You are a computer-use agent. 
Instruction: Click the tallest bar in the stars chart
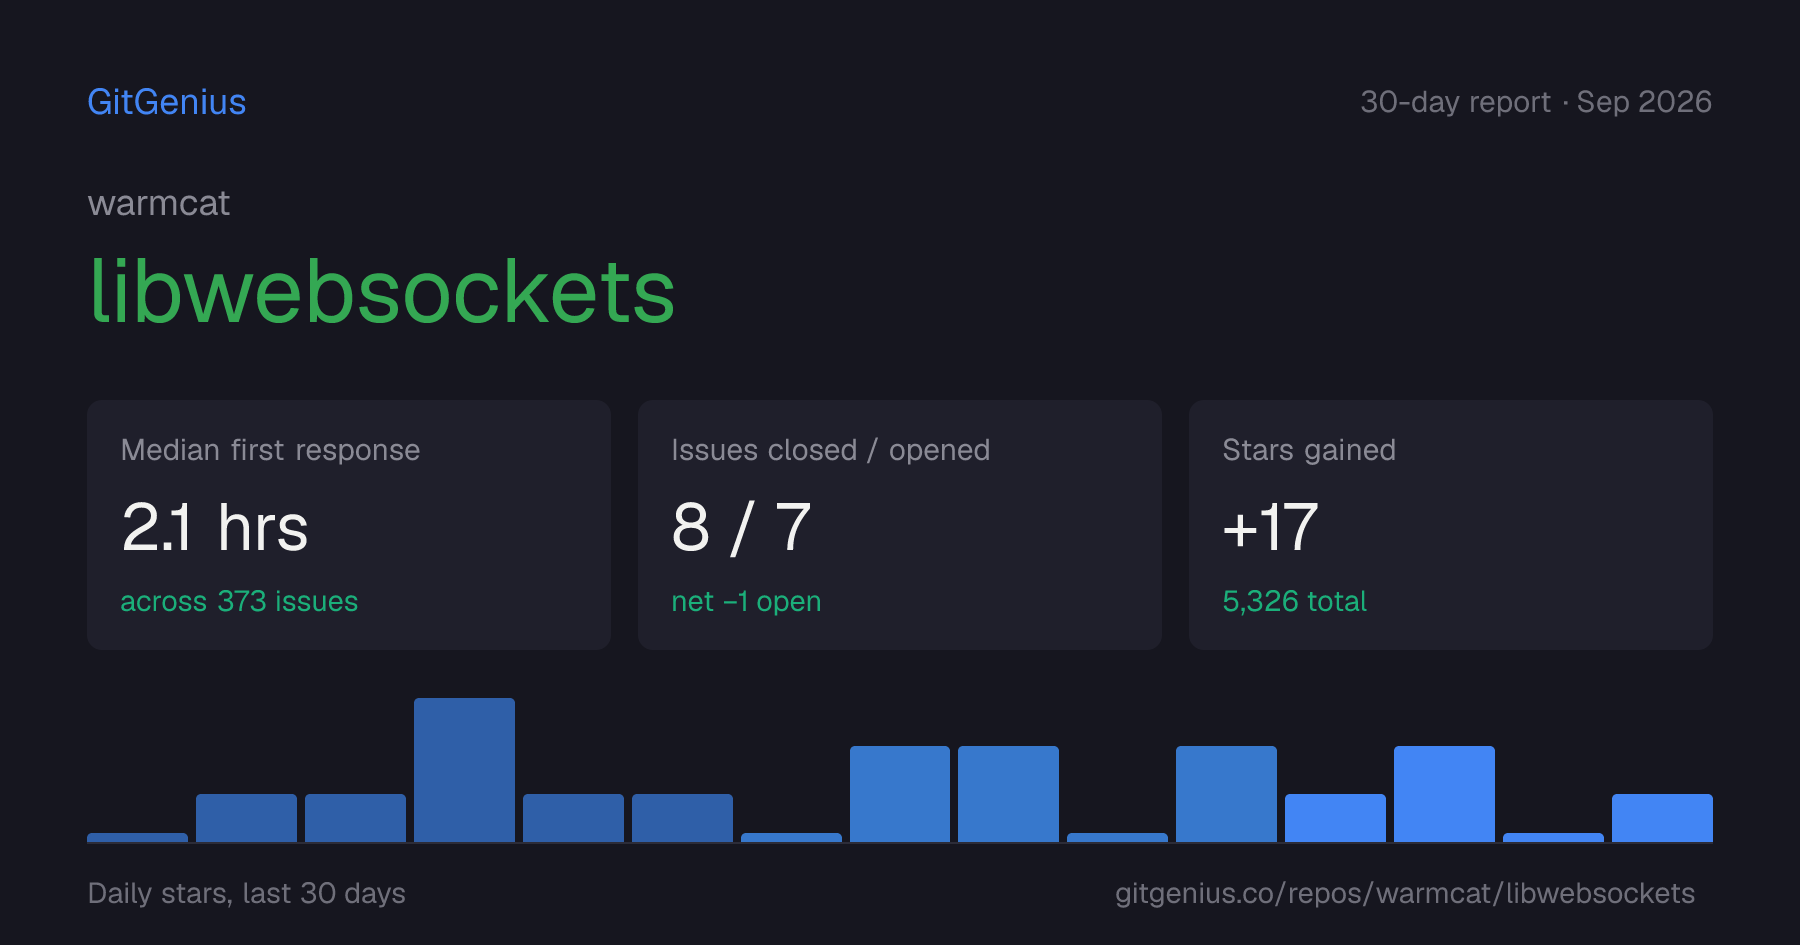[464, 770]
